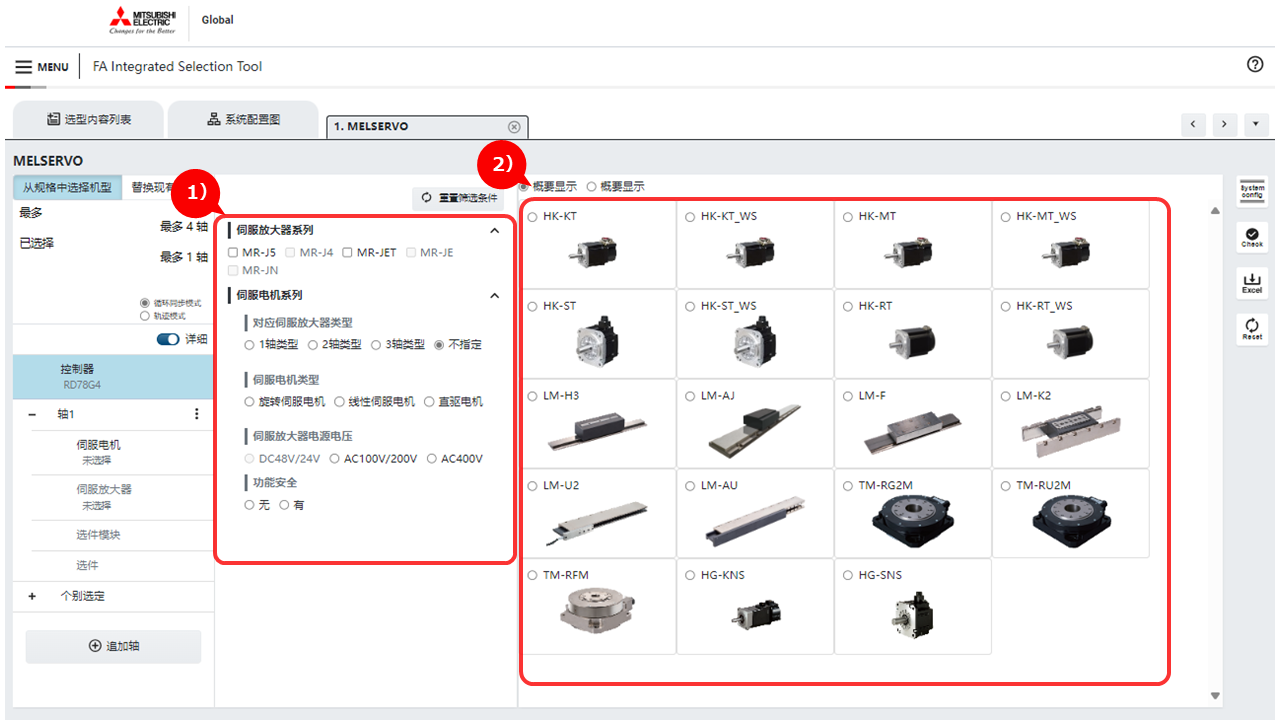Select the 控制器 RD78G4 row
This screenshot has width=1280, height=720.
pyautogui.click(x=113, y=375)
